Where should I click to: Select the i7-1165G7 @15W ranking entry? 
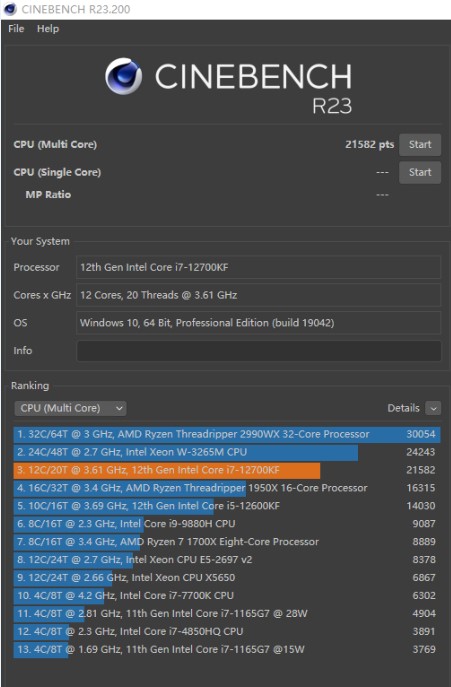click(x=227, y=649)
